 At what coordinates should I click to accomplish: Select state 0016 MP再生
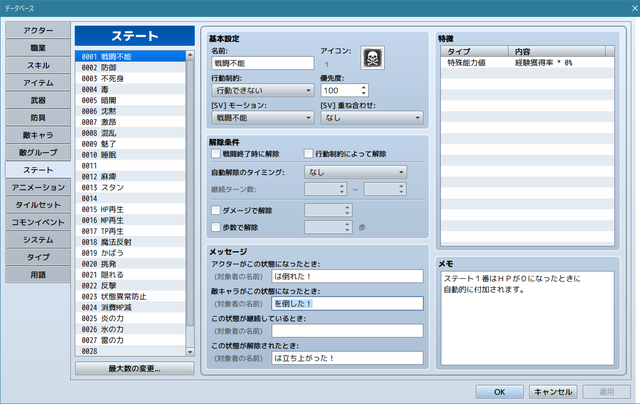point(130,220)
